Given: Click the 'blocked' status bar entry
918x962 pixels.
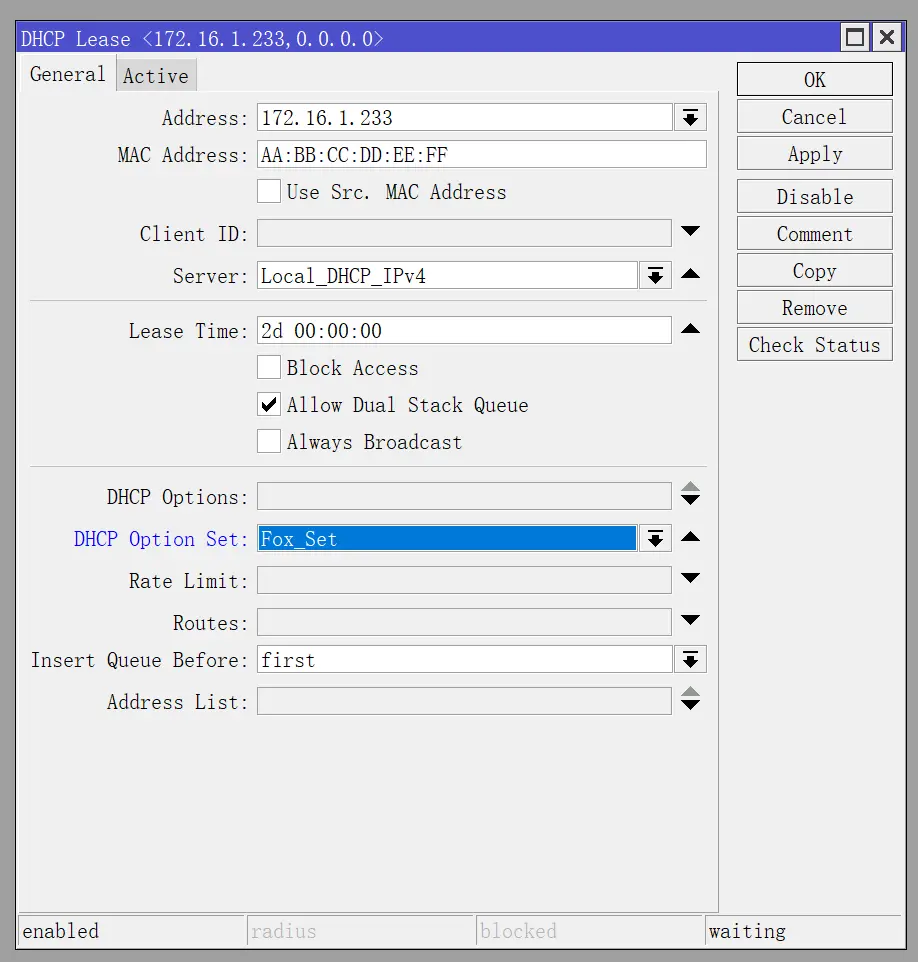Looking at the screenshot, I should coord(589,931).
